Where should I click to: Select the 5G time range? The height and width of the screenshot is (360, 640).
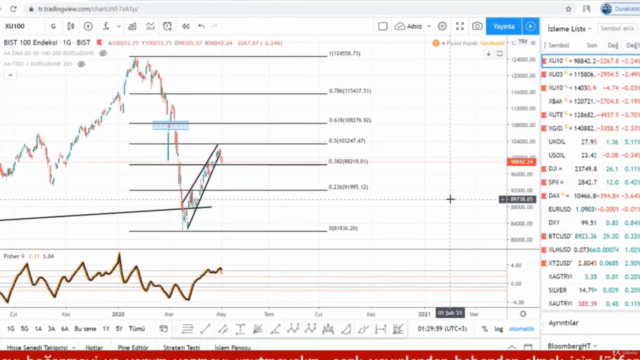click(x=24, y=329)
